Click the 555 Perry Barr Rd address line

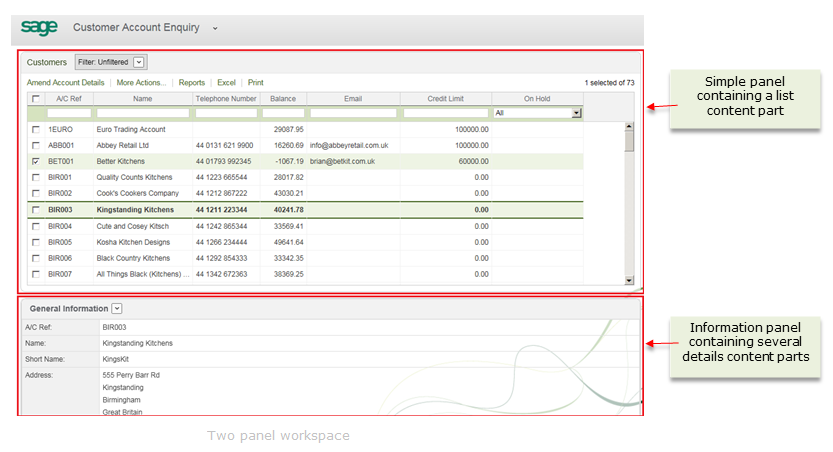pyautogui.click(x=131, y=375)
